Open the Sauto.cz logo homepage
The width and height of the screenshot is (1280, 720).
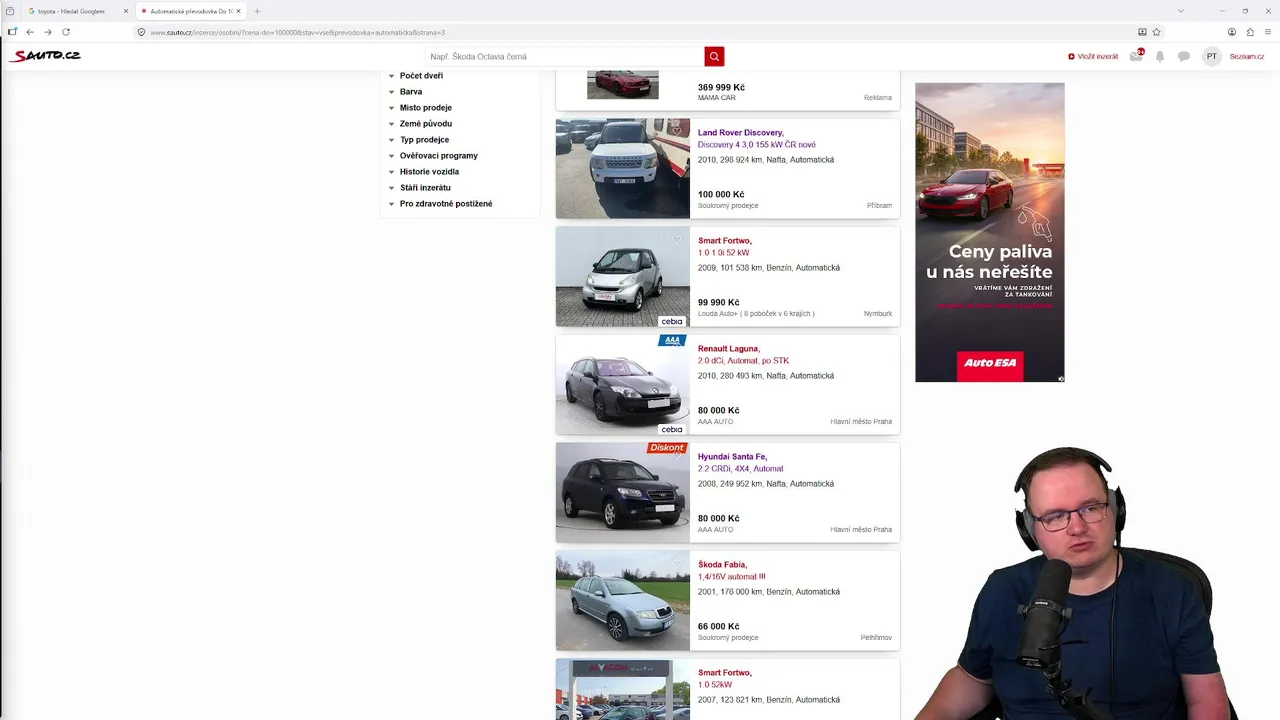point(45,56)
